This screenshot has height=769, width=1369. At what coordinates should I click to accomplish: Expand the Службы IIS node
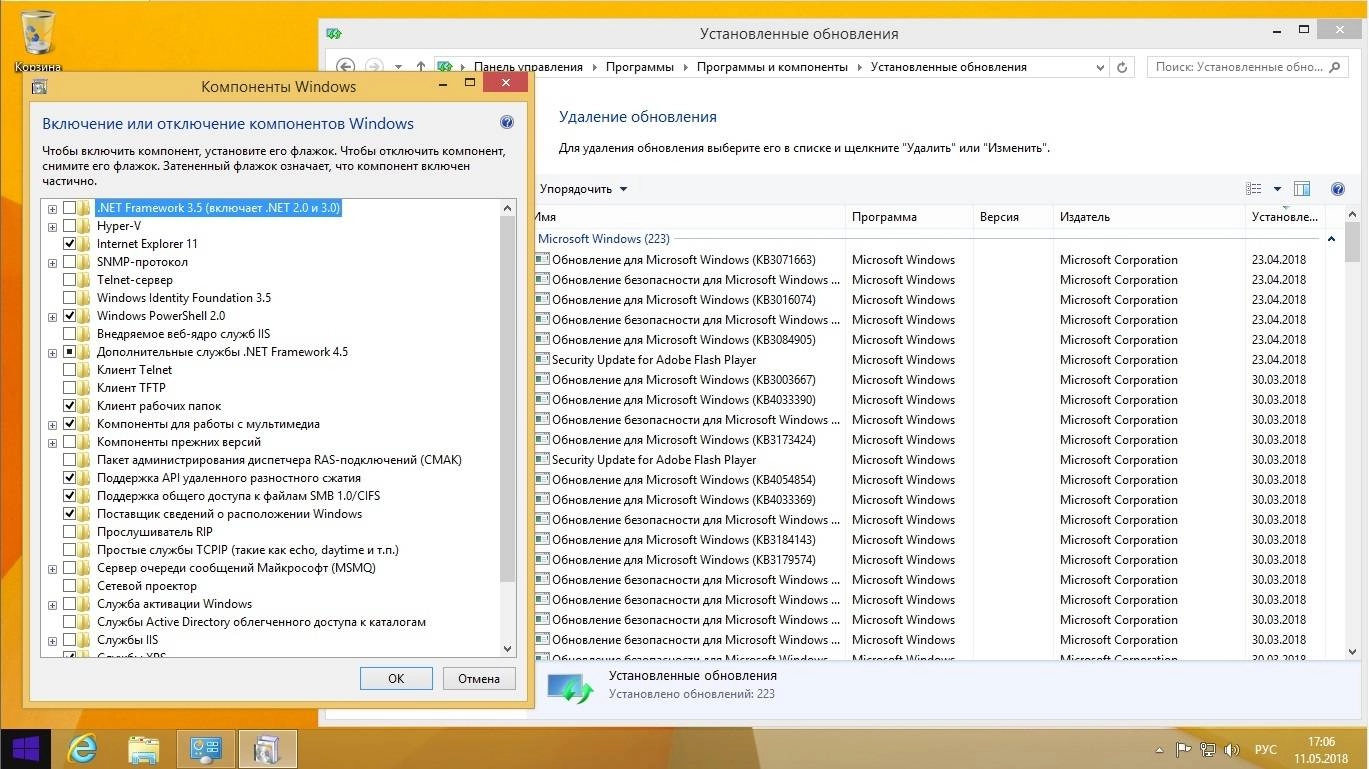(52, 641)
